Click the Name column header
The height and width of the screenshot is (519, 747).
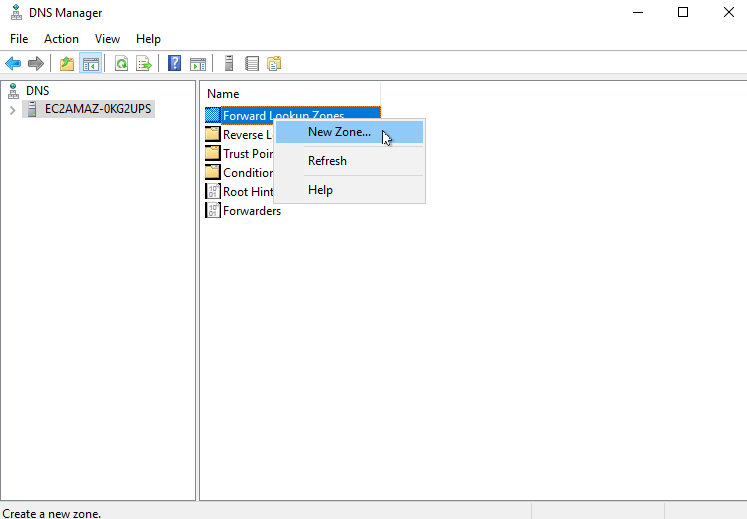point(223,93)
